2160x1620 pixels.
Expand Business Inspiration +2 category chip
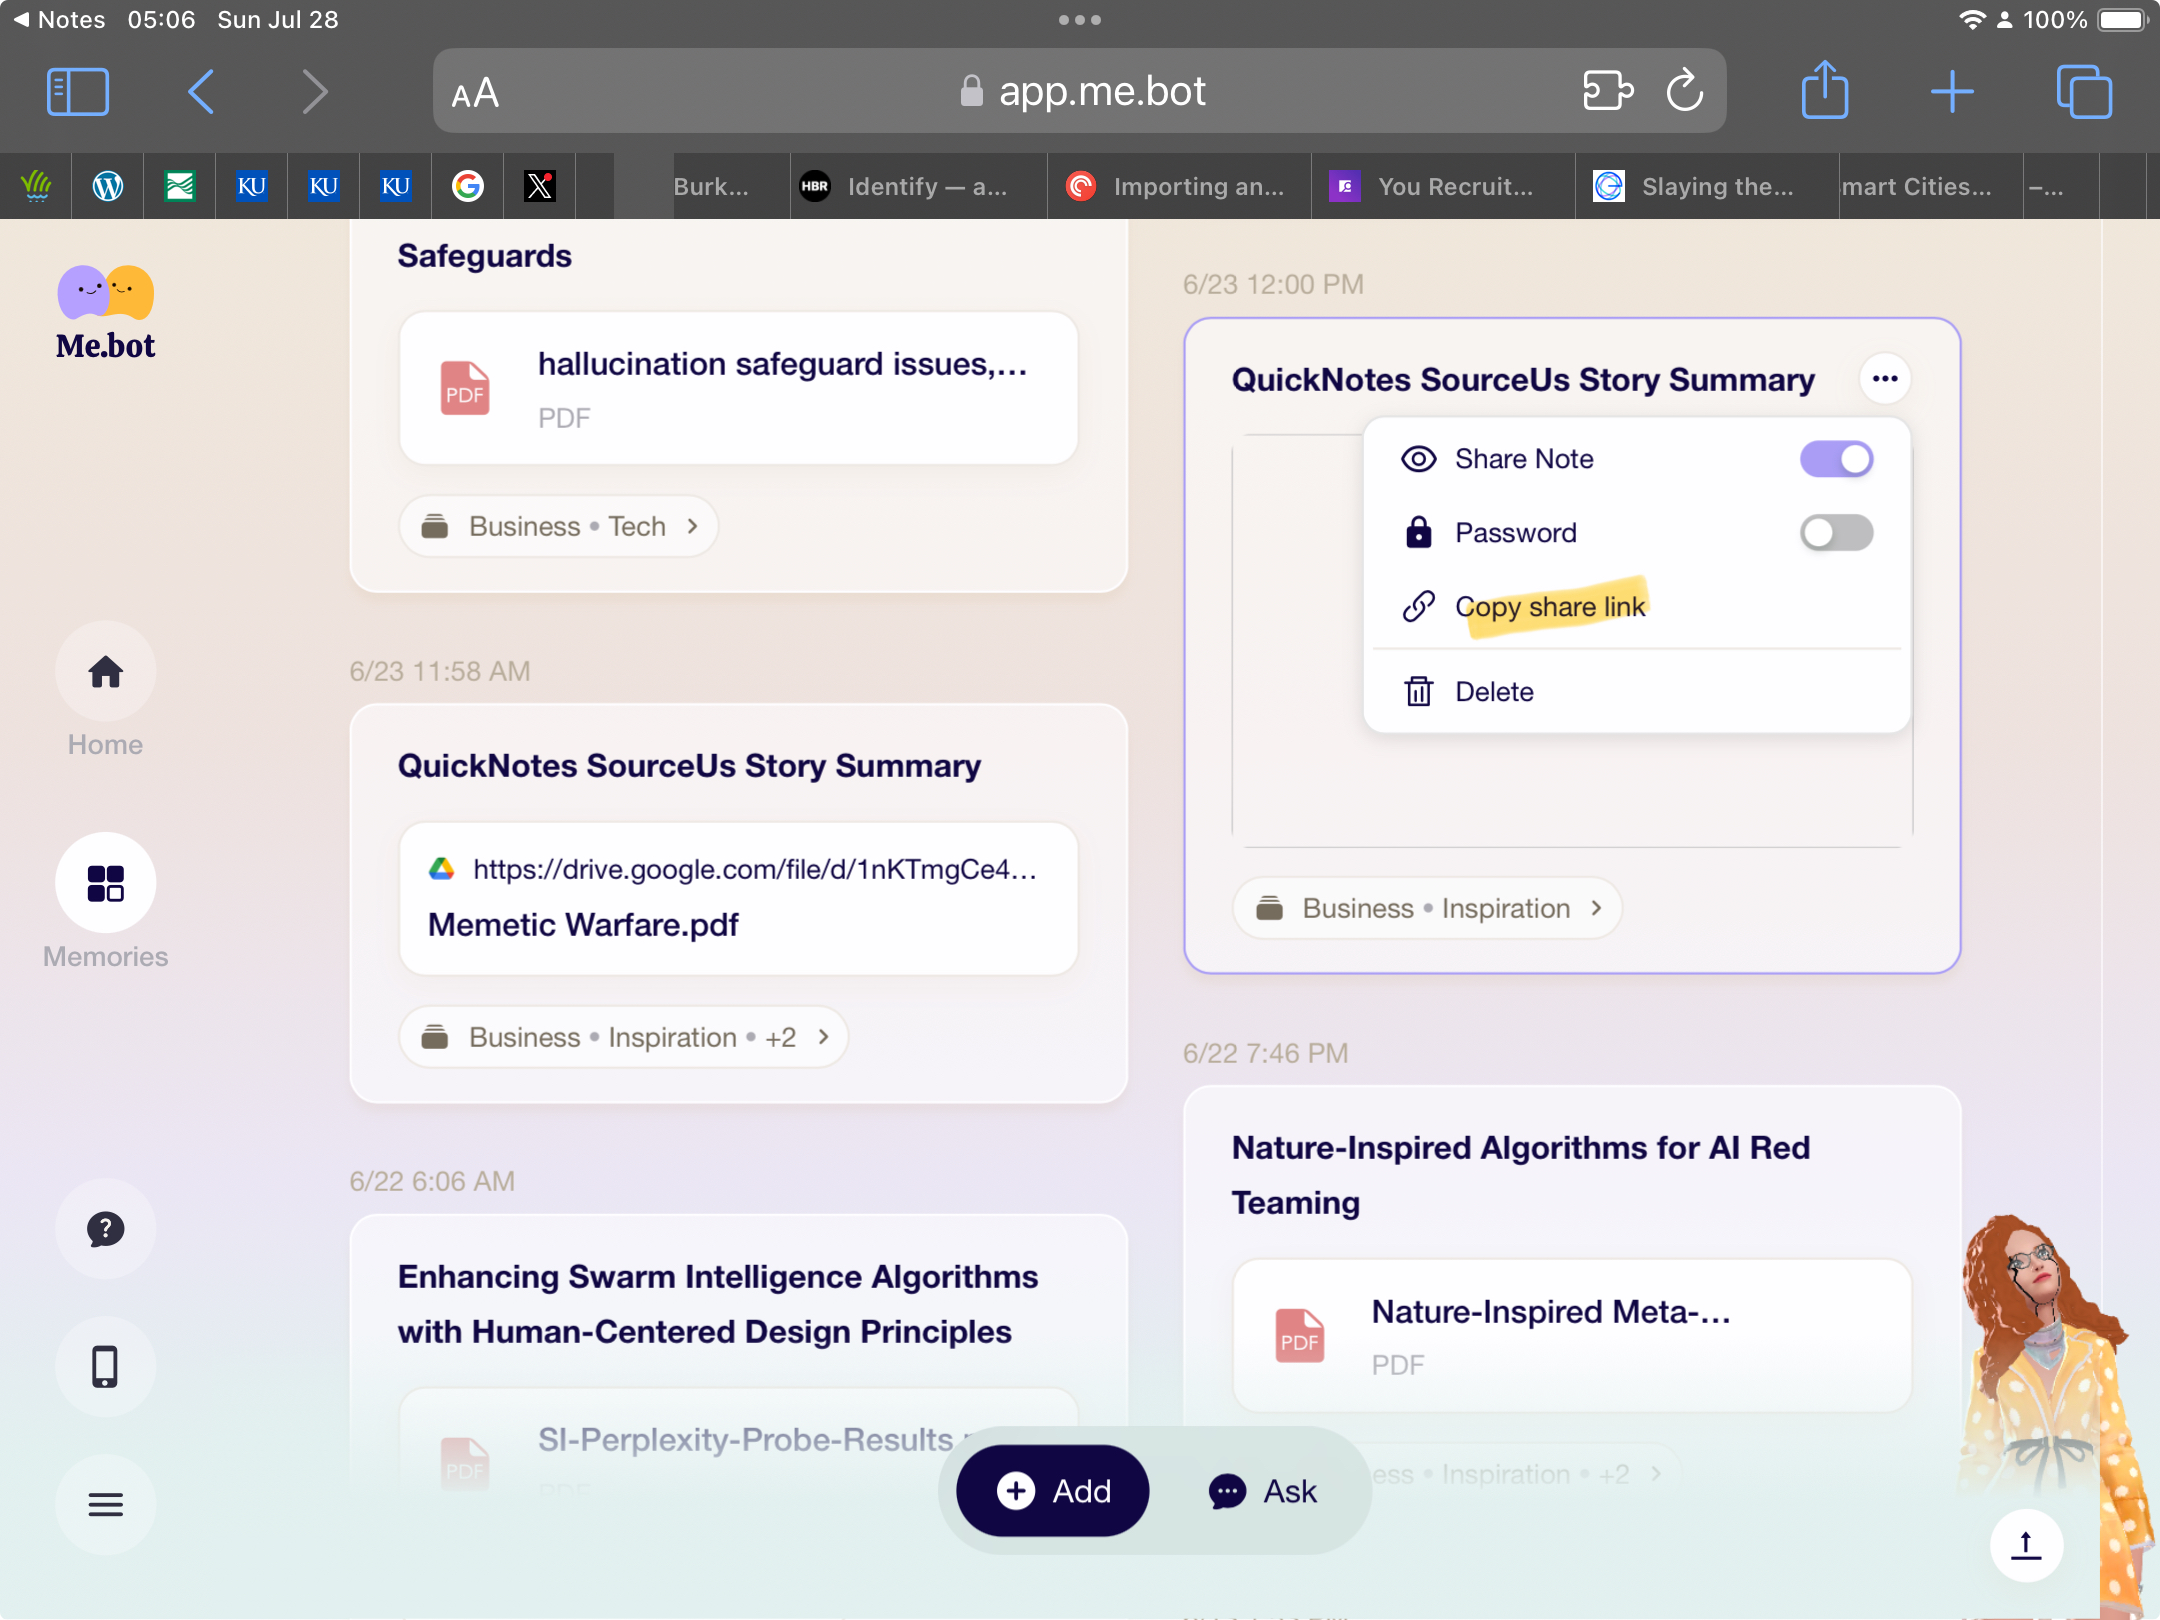(623, 1037)
